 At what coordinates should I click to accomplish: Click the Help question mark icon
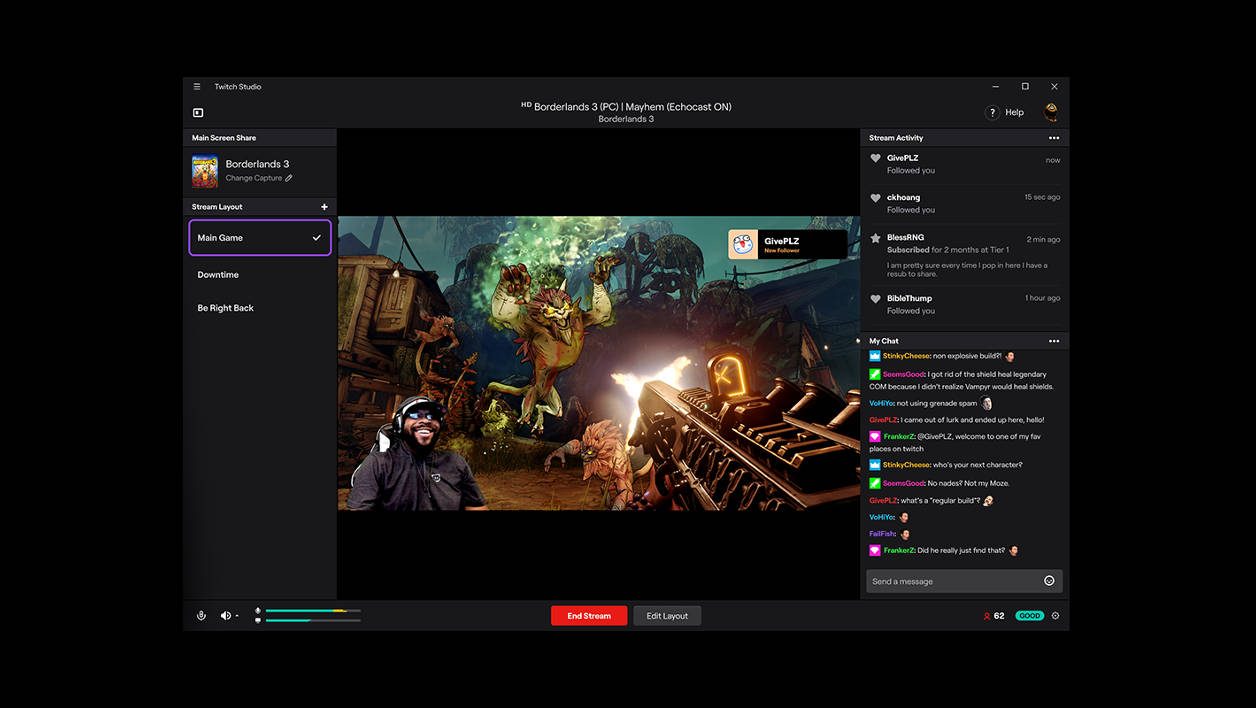pos(992,112)
